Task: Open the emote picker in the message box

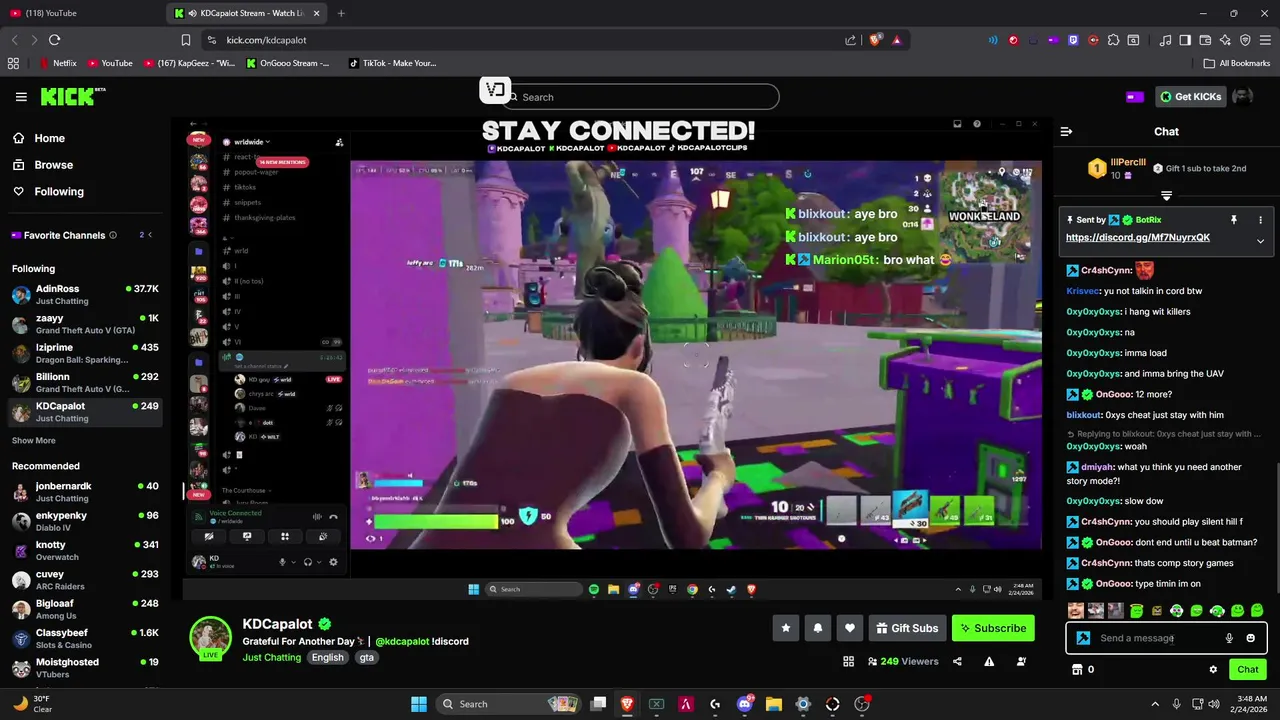Action: pyautogui.click(x=1250, y=638)
